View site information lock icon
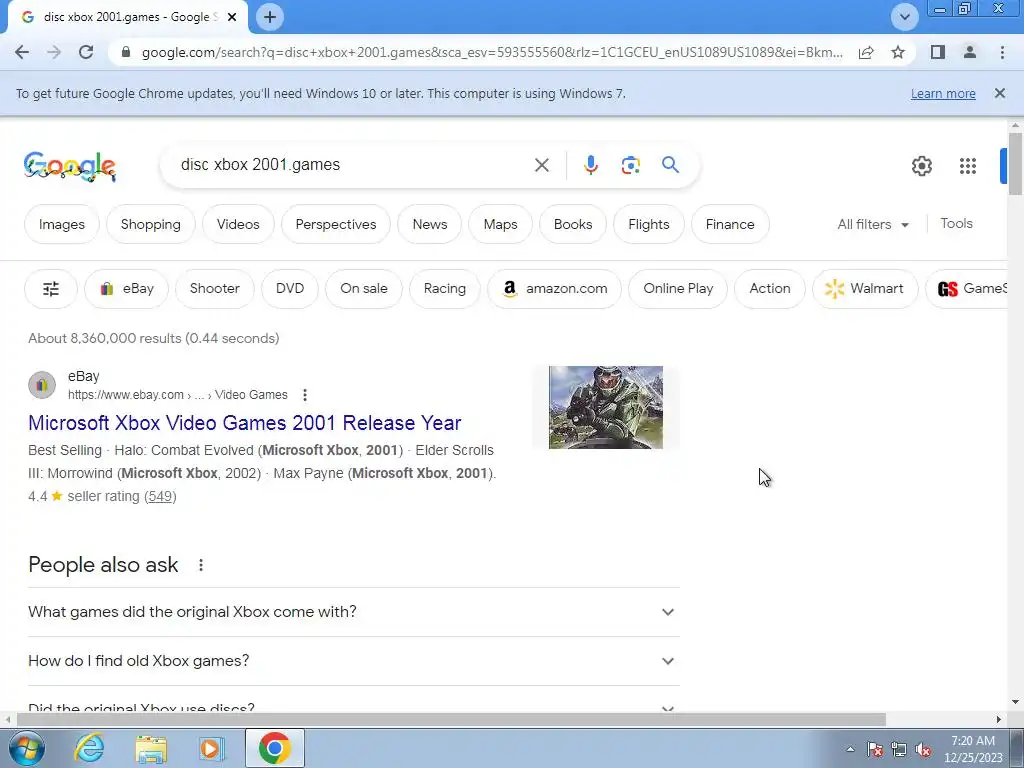 tap(127, 52)
